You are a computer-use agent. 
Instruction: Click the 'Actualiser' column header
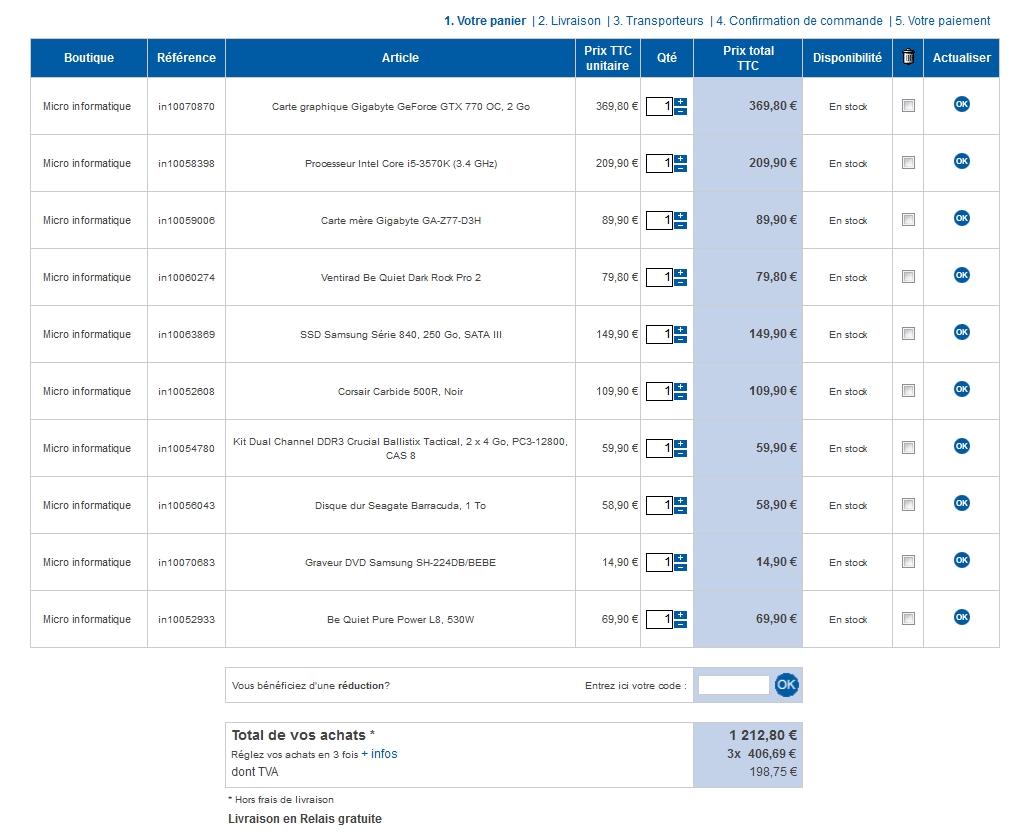pos(961,58)
